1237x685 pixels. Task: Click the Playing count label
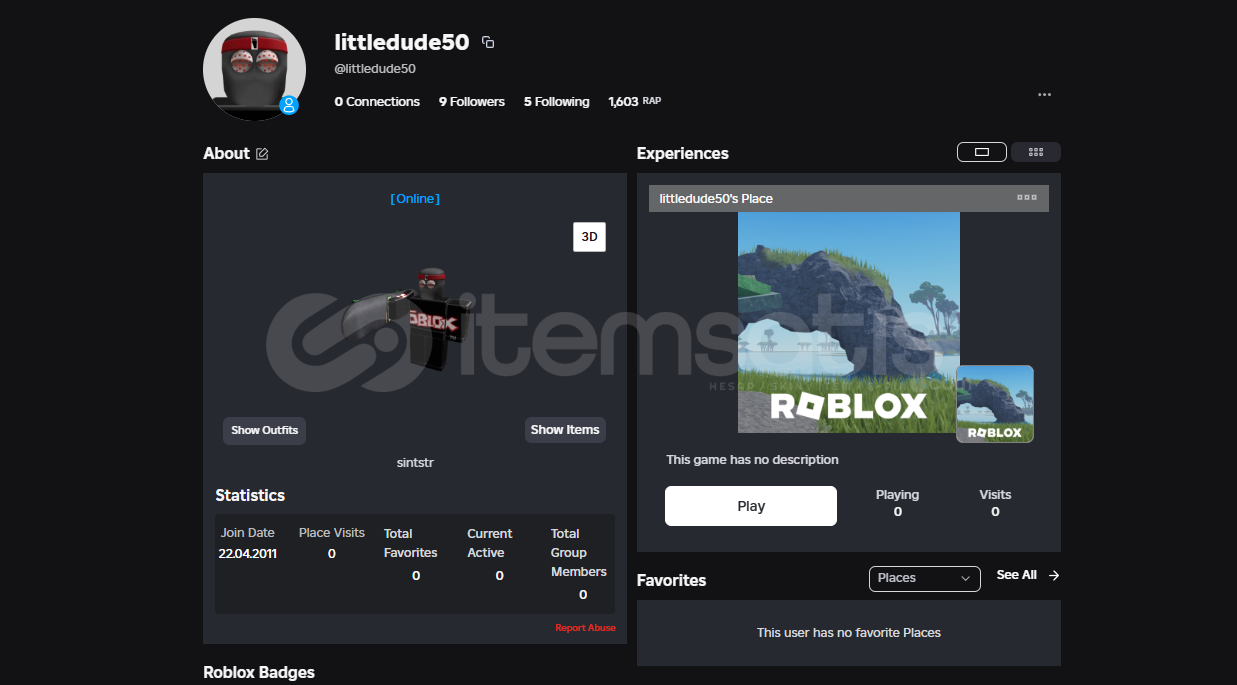point(897,495)
